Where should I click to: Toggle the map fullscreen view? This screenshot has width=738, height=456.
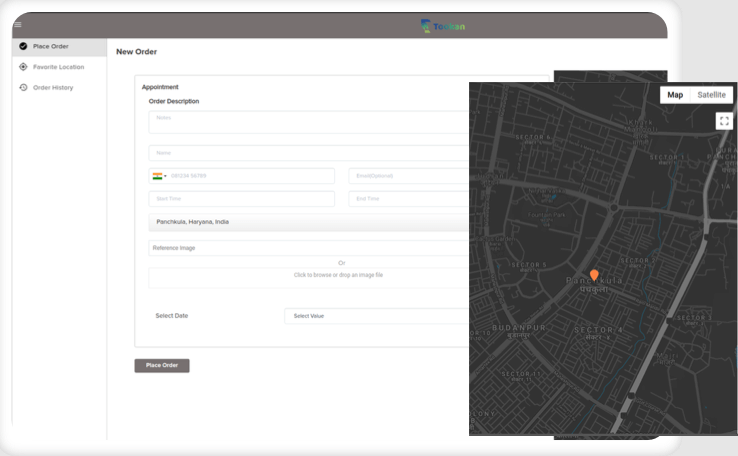point(724,120)
